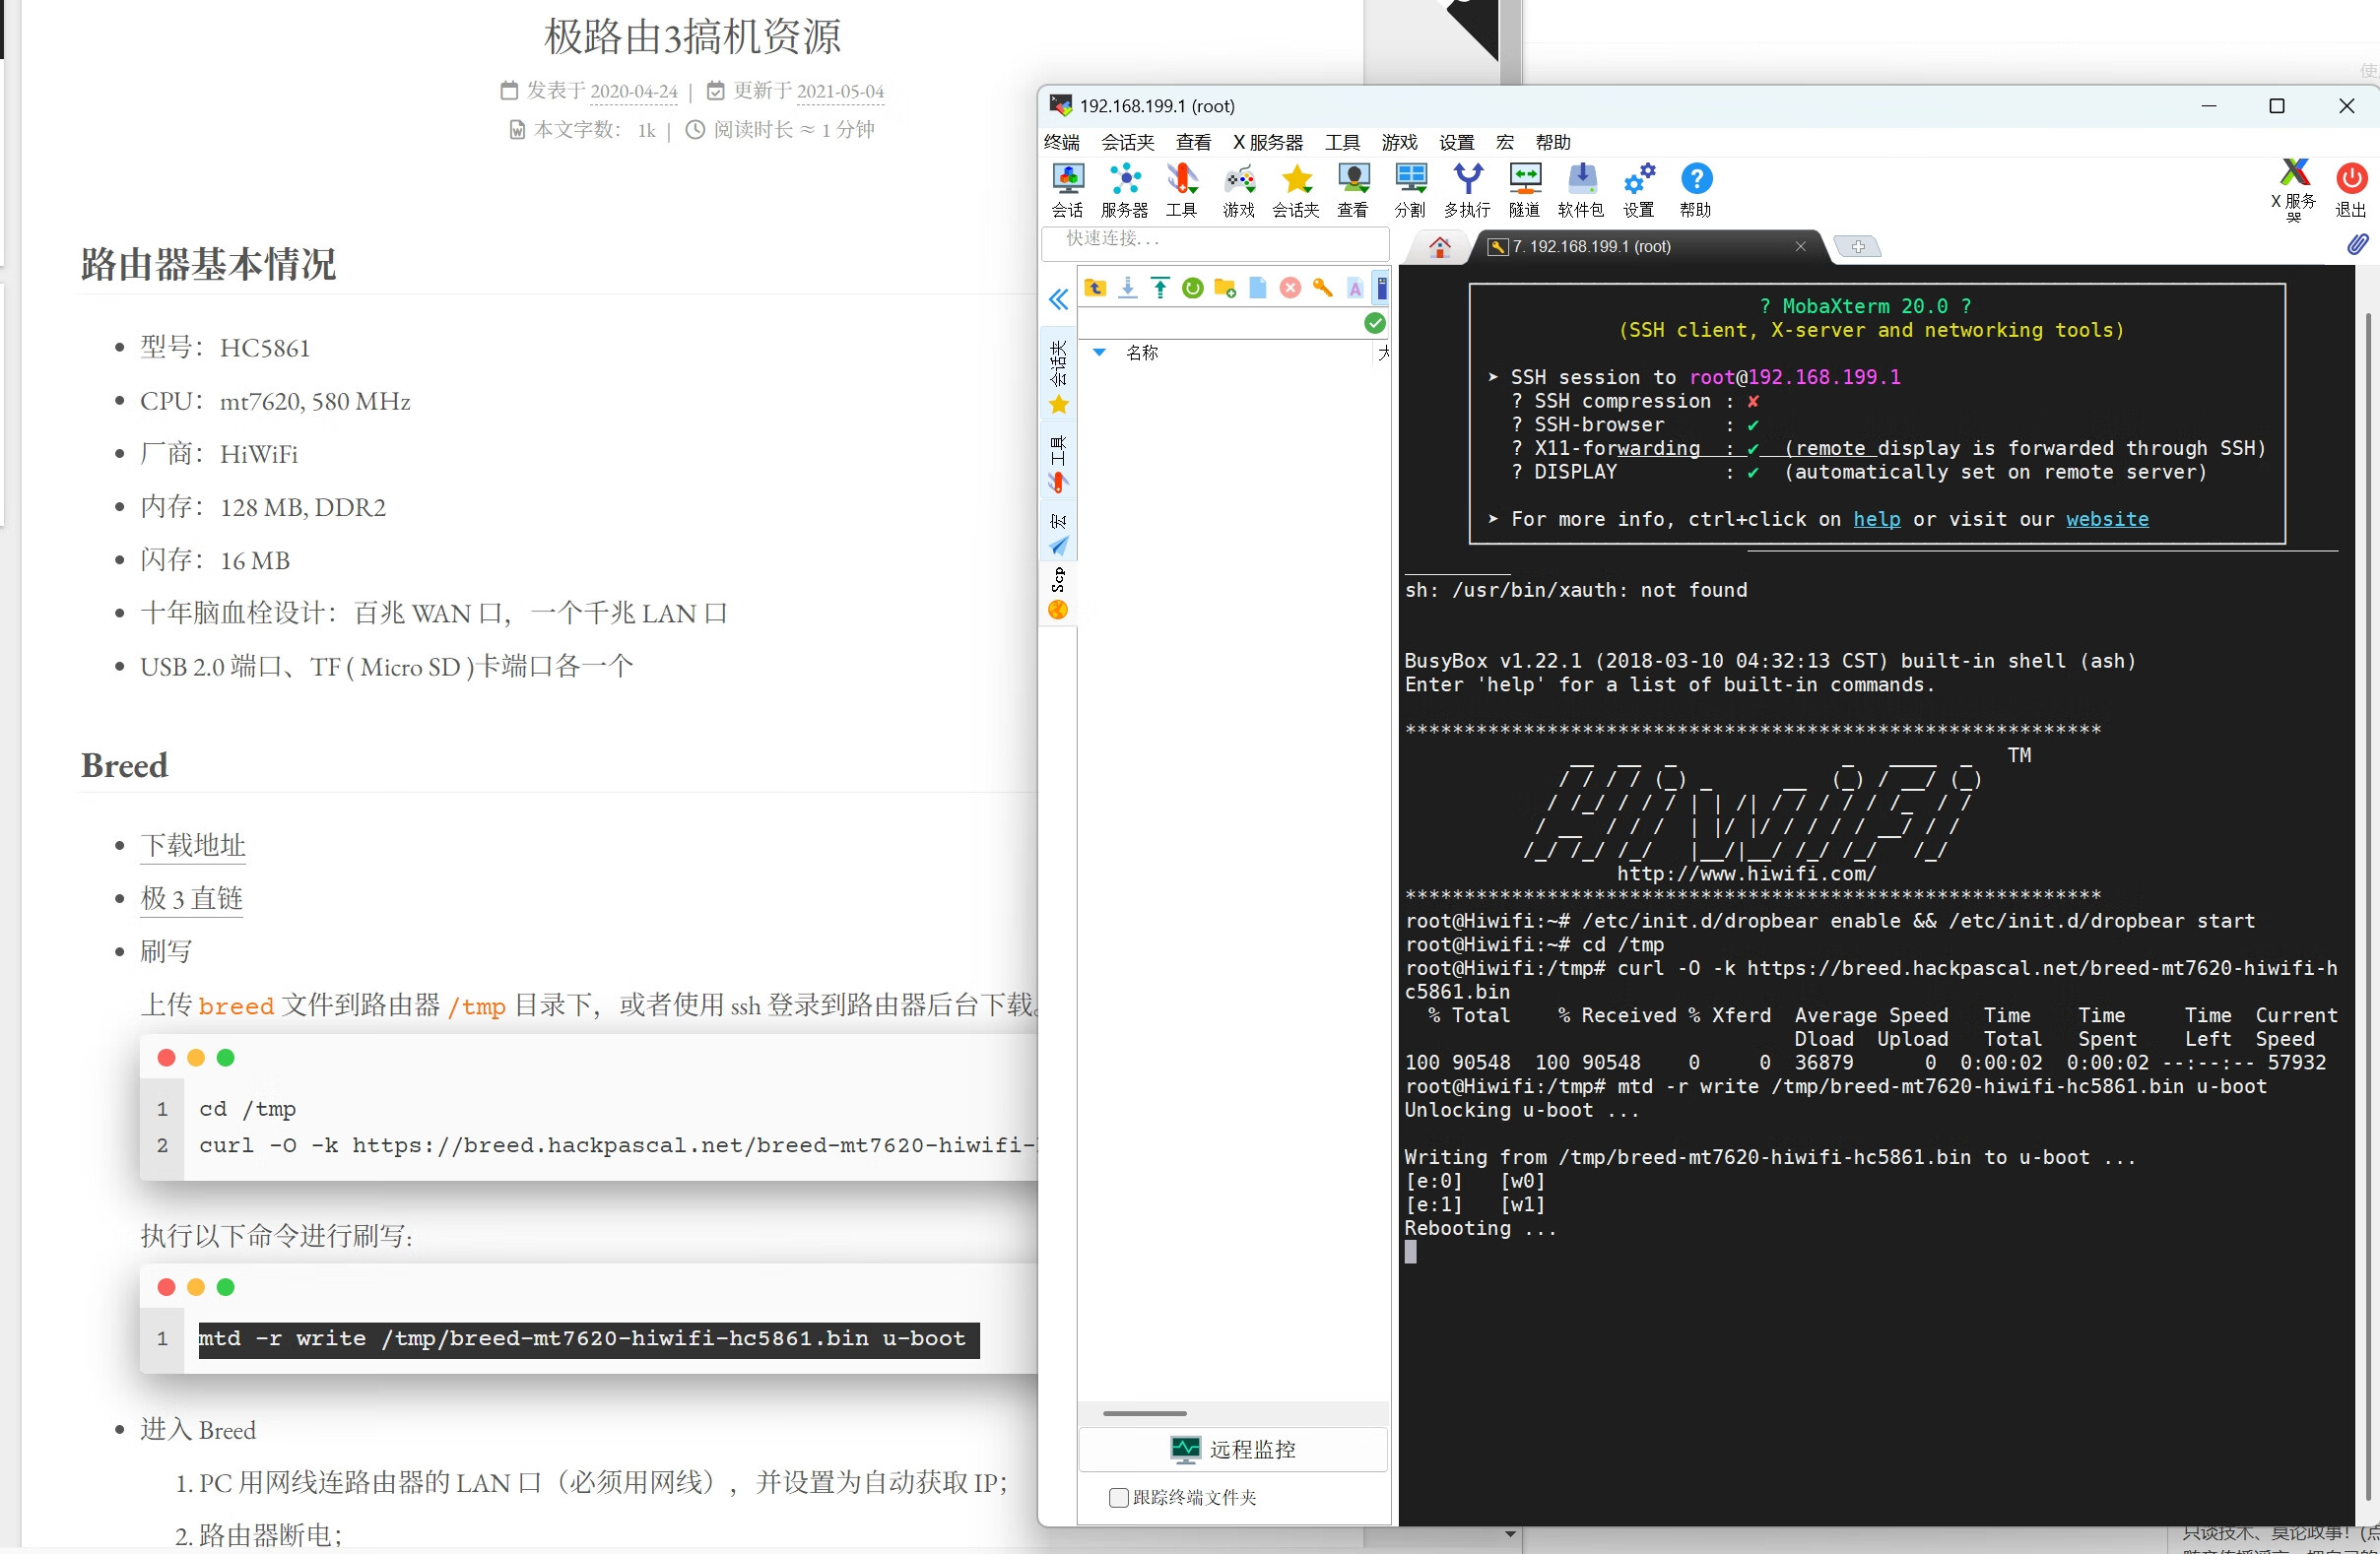Switch to the 会话夹 vertical side tab
This screenshot has width=2380, height=1554.
click(x=1058, y=376)
